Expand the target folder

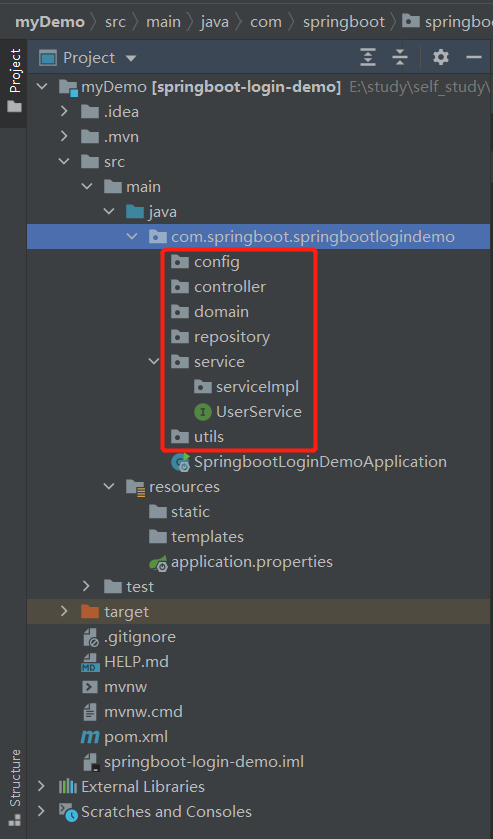[x=64, y=611]
